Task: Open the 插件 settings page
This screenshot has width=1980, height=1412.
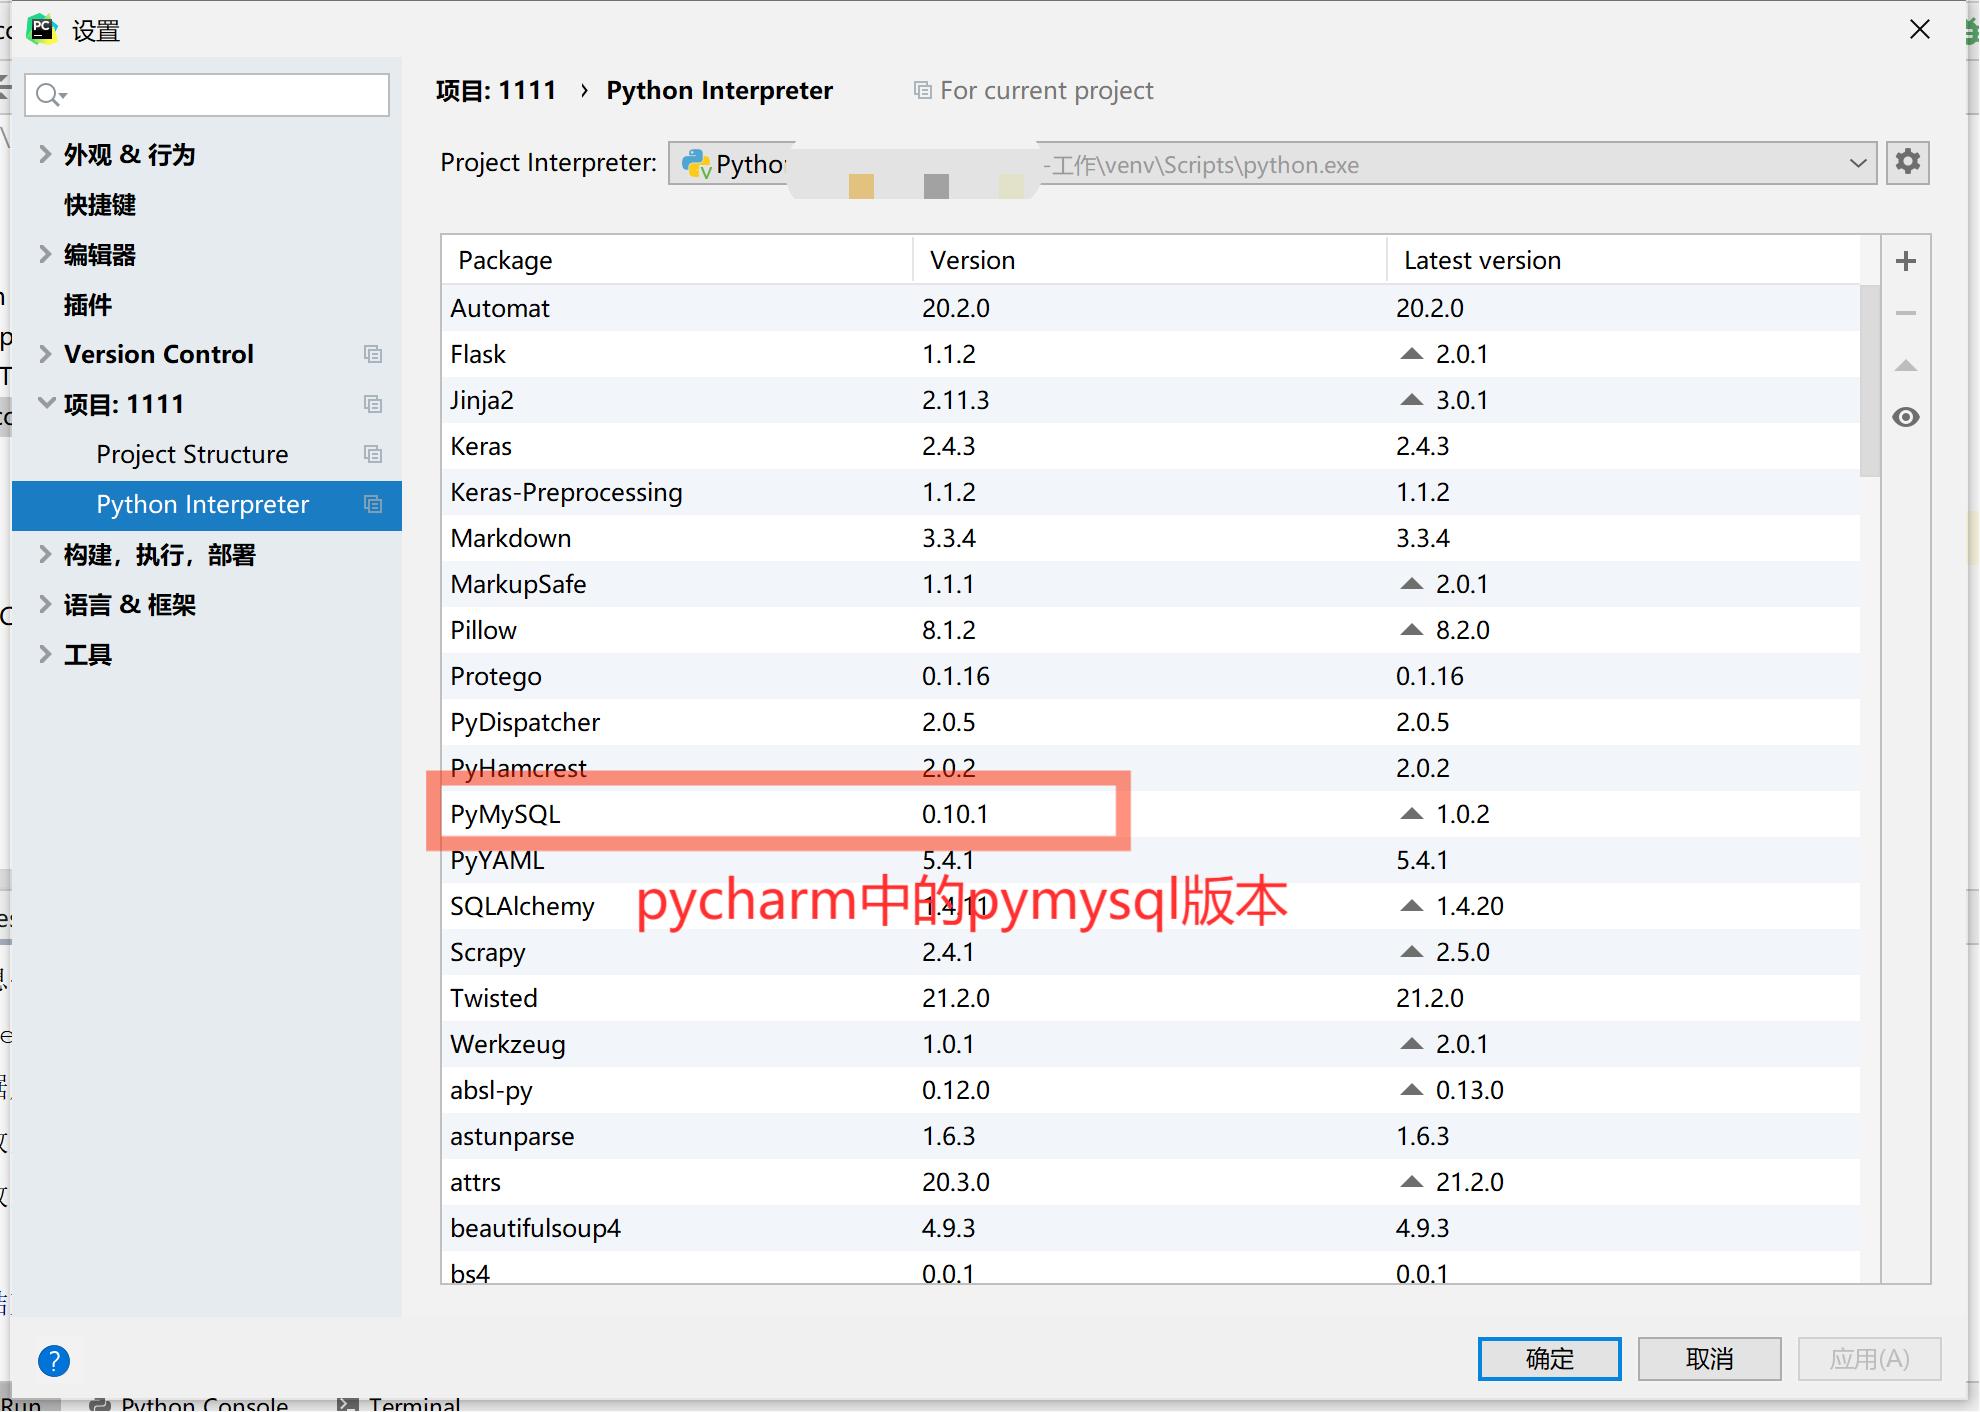Action: click(x=88, y=304)
